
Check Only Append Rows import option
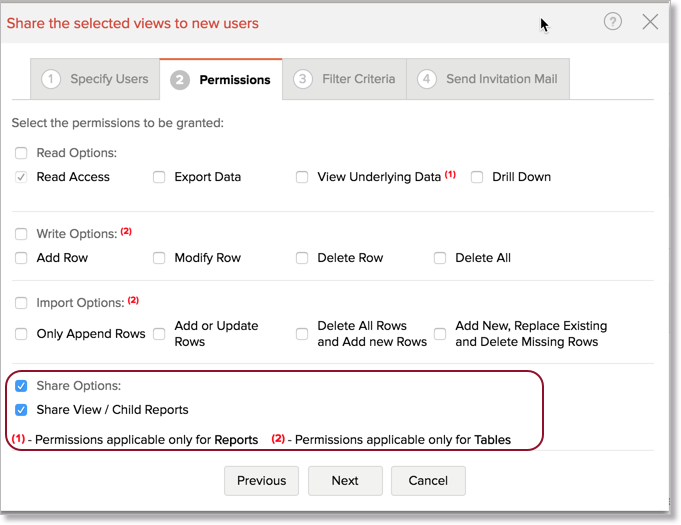[x=21, y=334]
